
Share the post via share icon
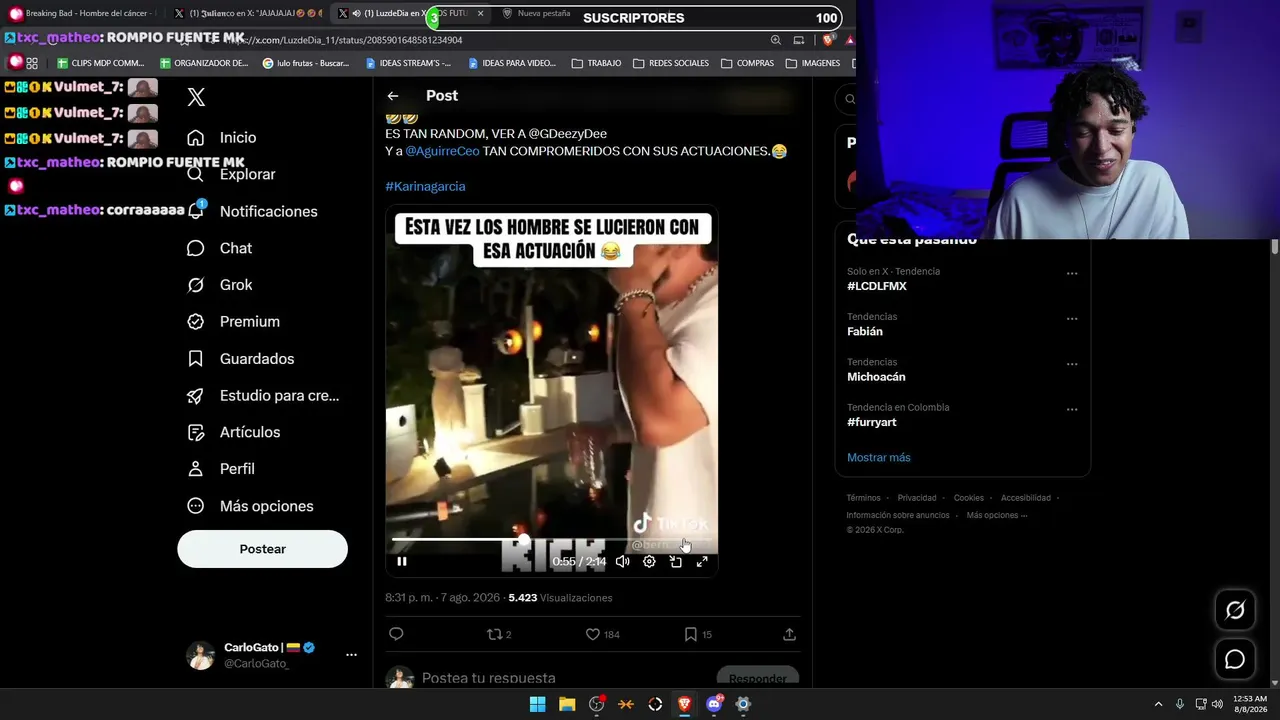pos(789,634)
